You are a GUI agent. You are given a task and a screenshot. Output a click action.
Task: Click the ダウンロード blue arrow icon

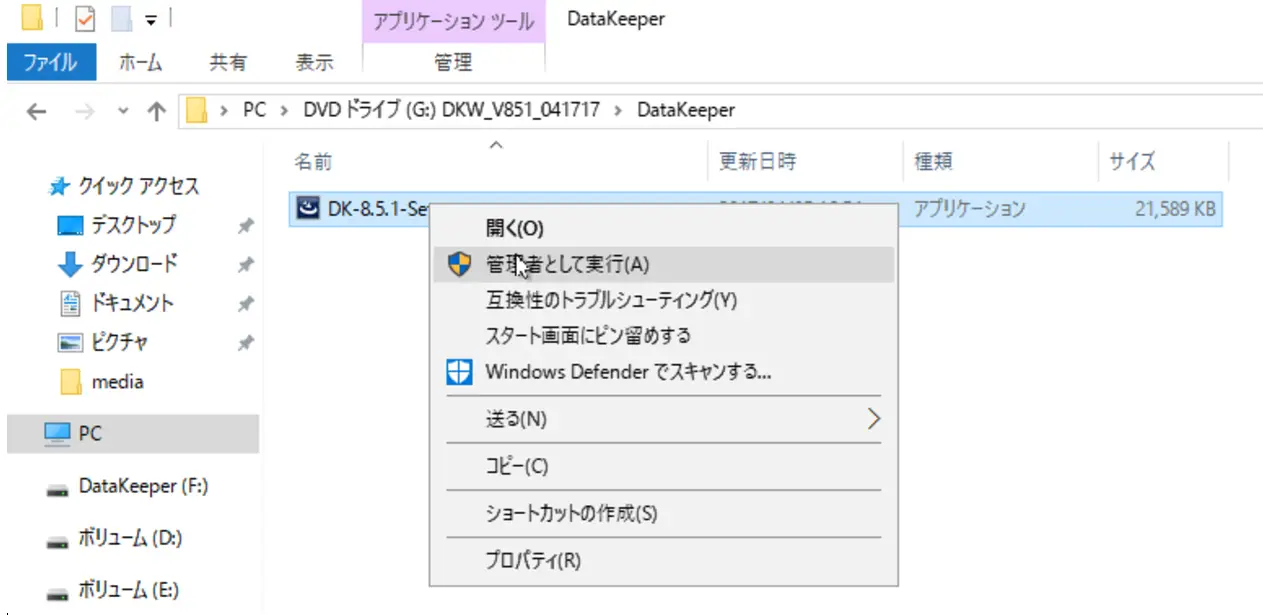70,265
